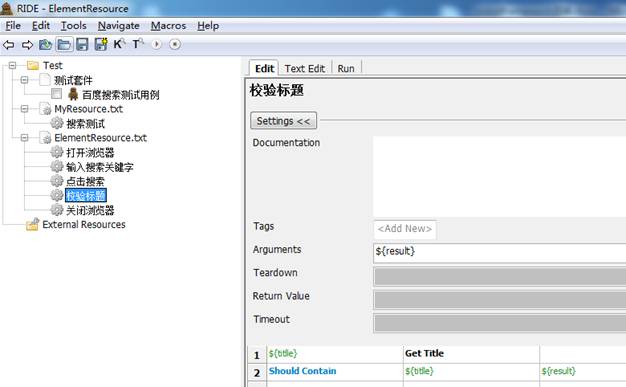
Task: Open the Help menu
Action: (x=208, y=26)
